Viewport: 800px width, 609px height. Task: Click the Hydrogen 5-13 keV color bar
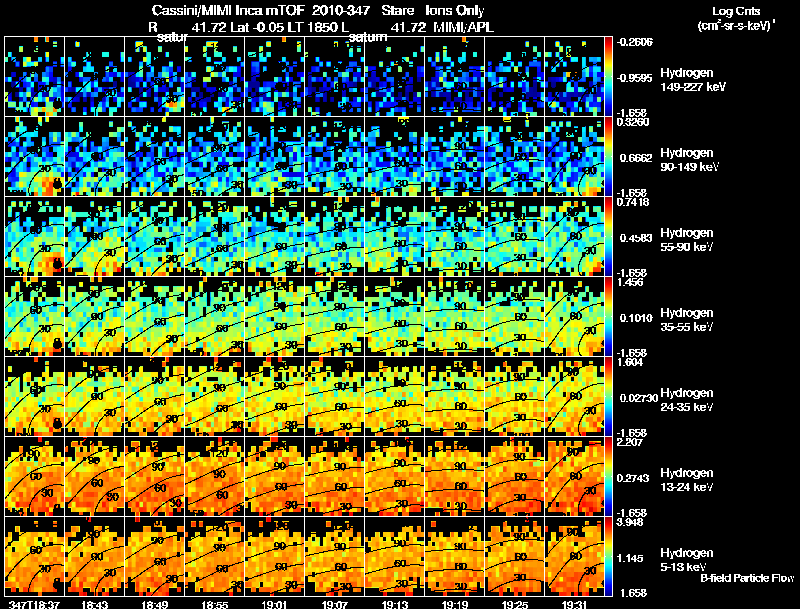(x=608, y=556)
